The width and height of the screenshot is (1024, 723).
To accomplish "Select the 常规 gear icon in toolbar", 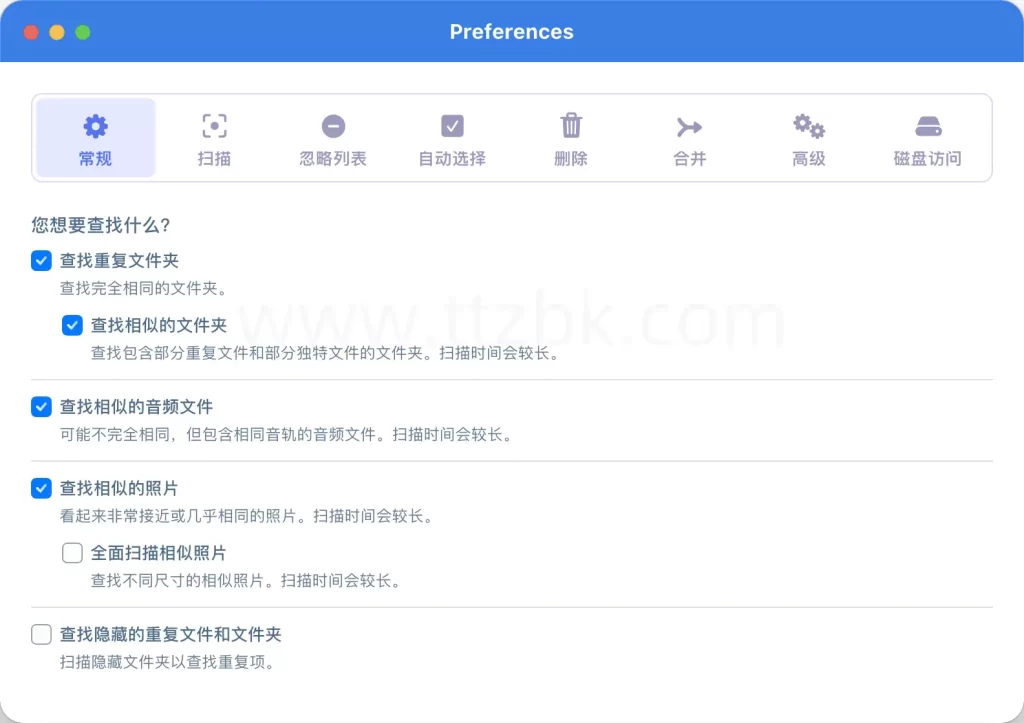I will (x=94, y=125).
